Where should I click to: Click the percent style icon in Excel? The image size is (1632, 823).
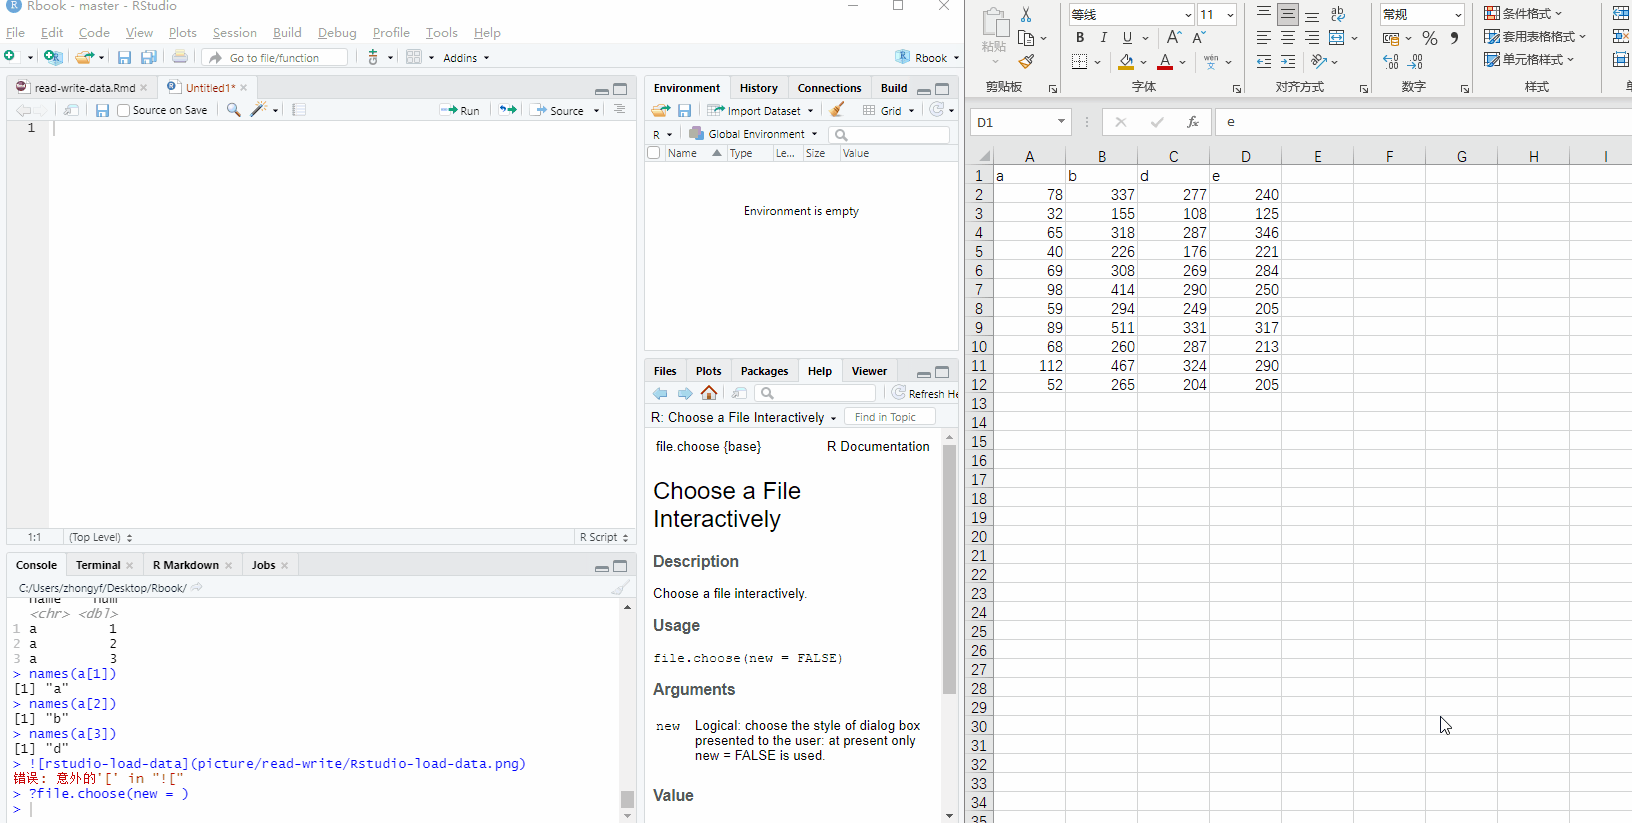(x=1429, y=38)
